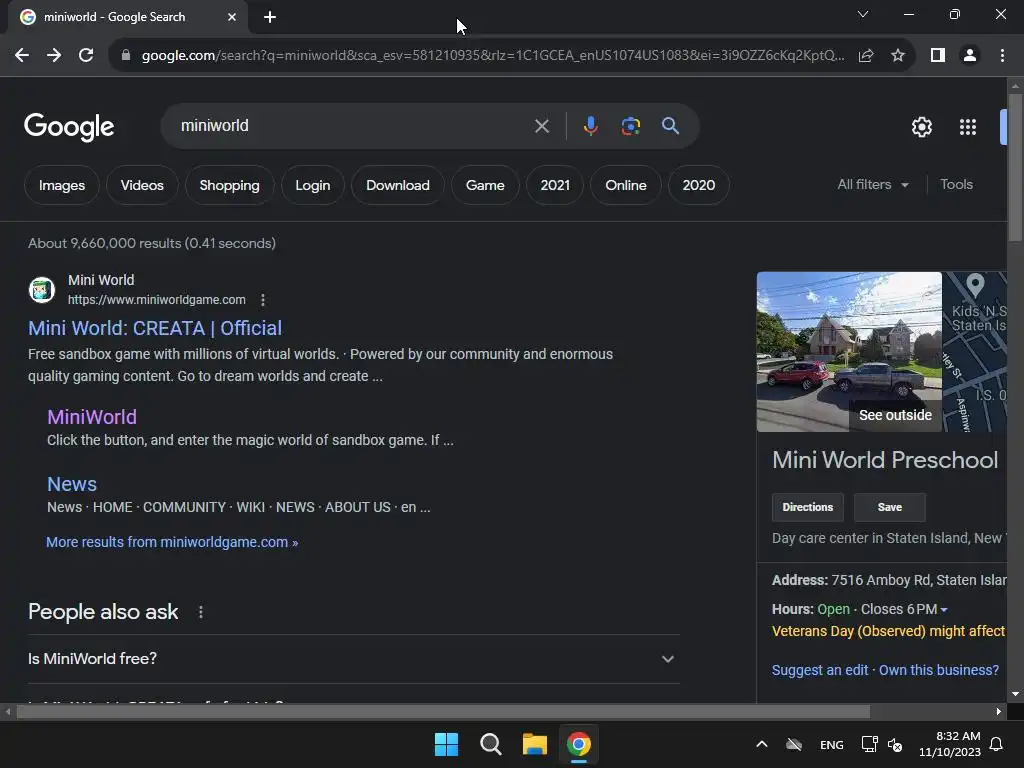Open site security lock info
This screenshot has width=1024, height=768.
[x=126, y=56]
